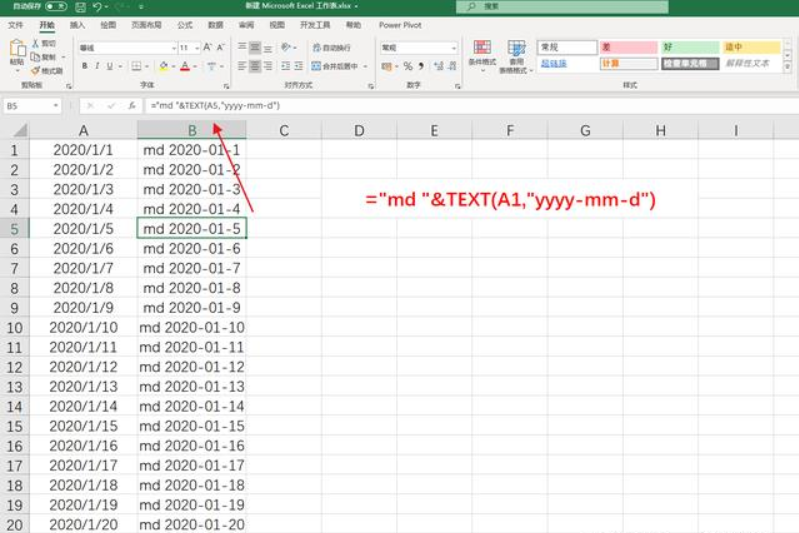Open the 公式 (Formulas) ribbon tab

click(184, 24)
